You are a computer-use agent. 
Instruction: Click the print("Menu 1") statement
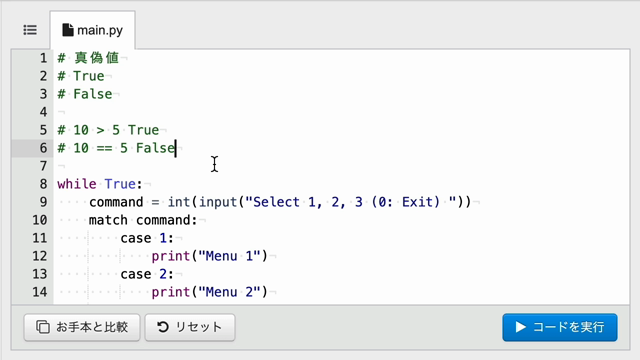point(209,256)
